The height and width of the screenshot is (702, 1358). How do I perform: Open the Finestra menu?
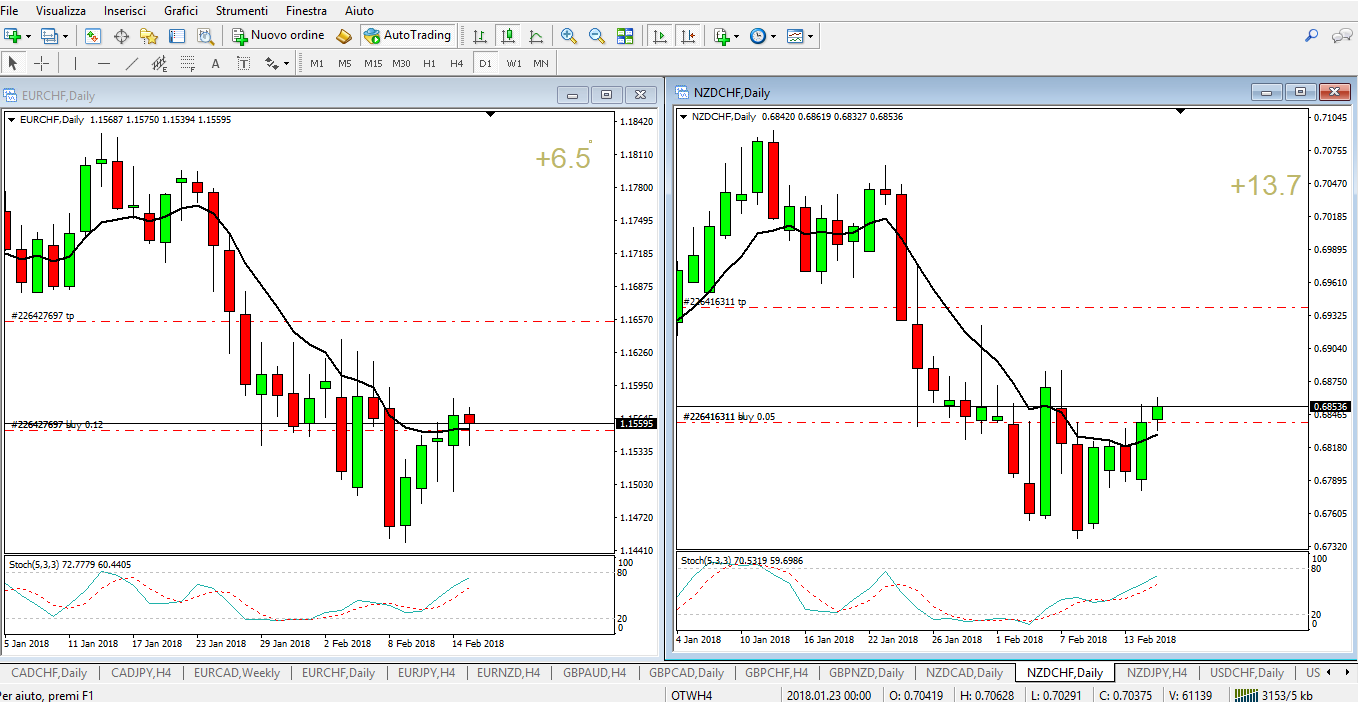pos(306,10)
